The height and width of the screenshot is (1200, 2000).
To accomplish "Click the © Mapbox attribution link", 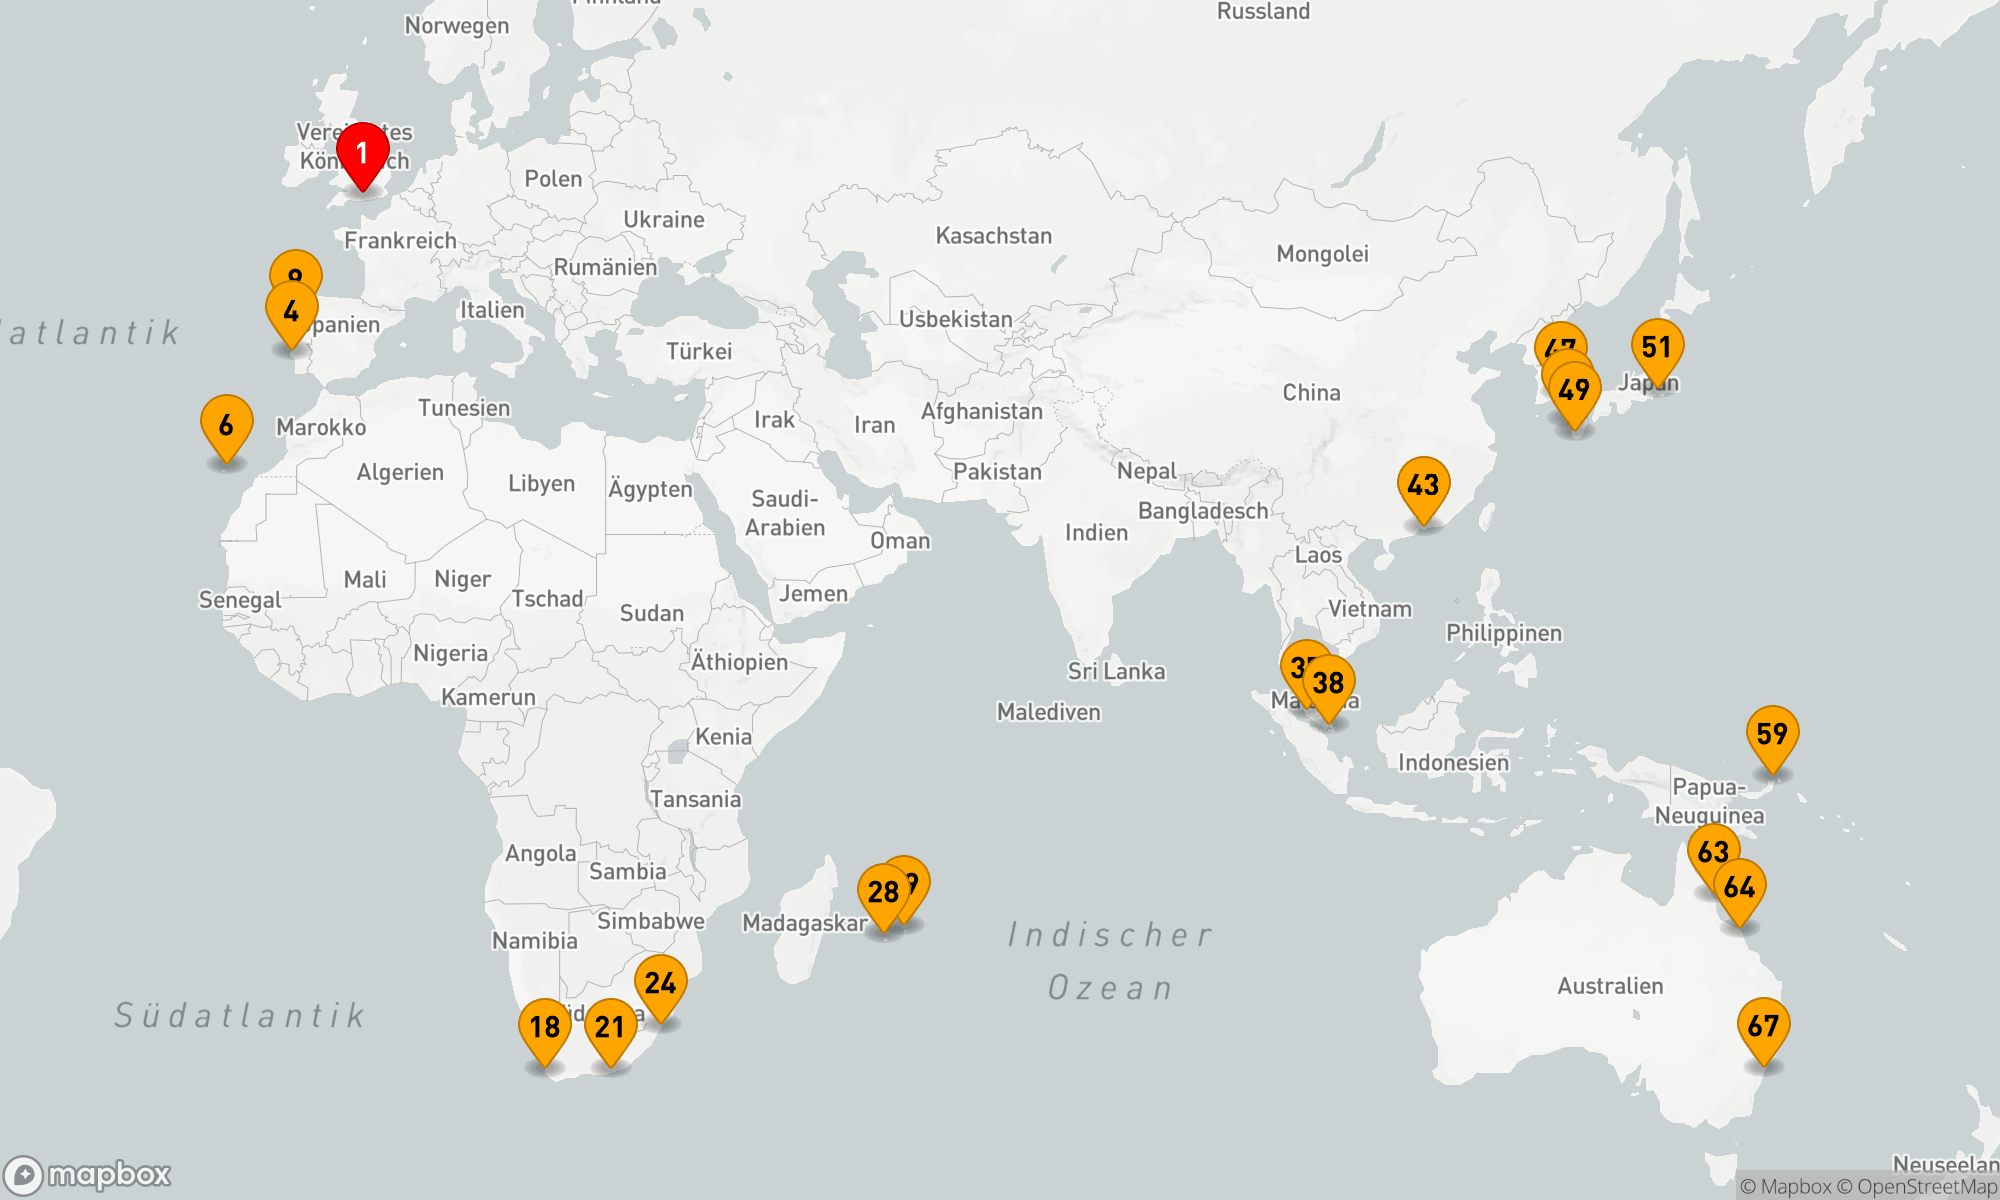I will point(1785,1187).
